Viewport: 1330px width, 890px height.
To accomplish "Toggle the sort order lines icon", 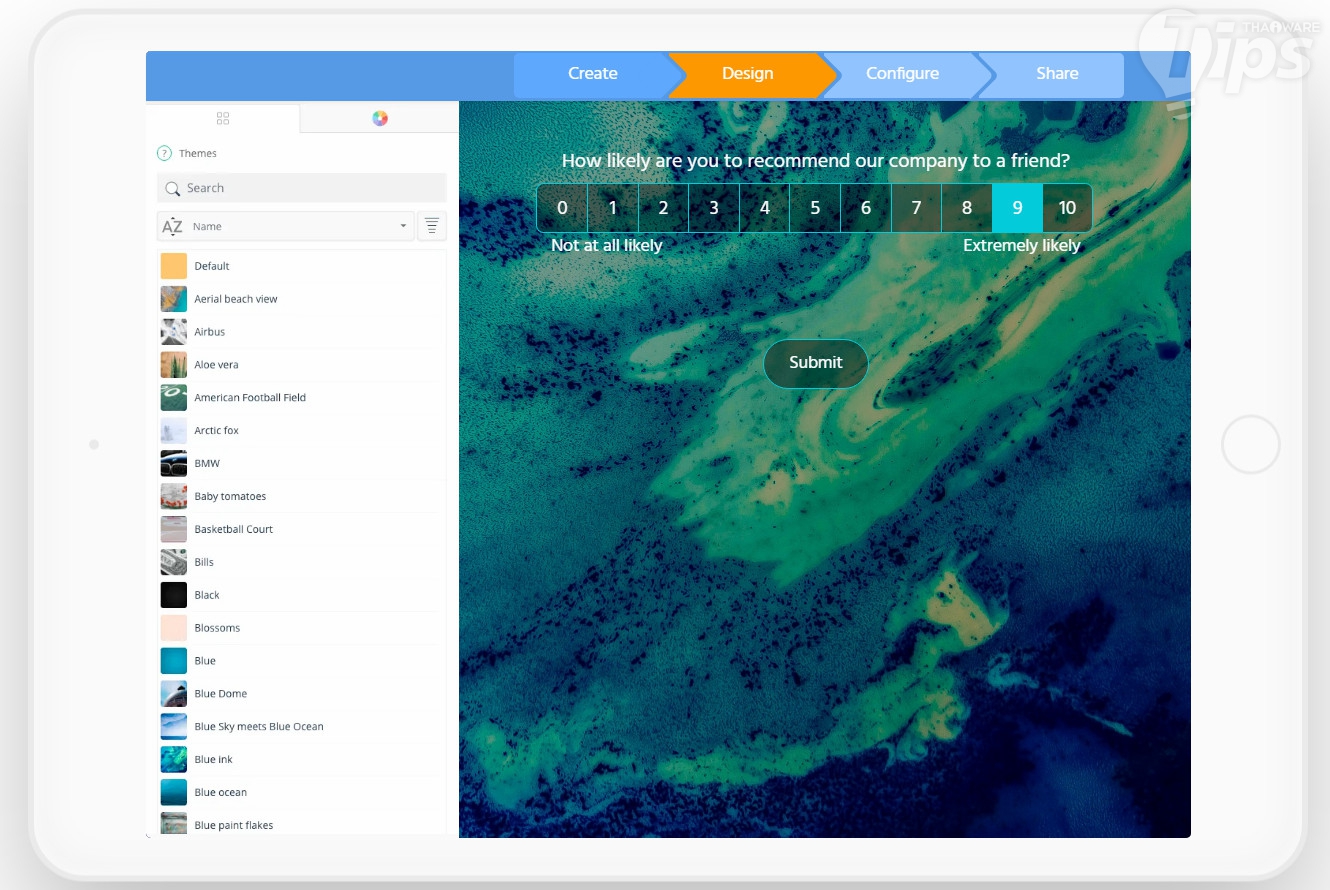I will coord(432,226).
